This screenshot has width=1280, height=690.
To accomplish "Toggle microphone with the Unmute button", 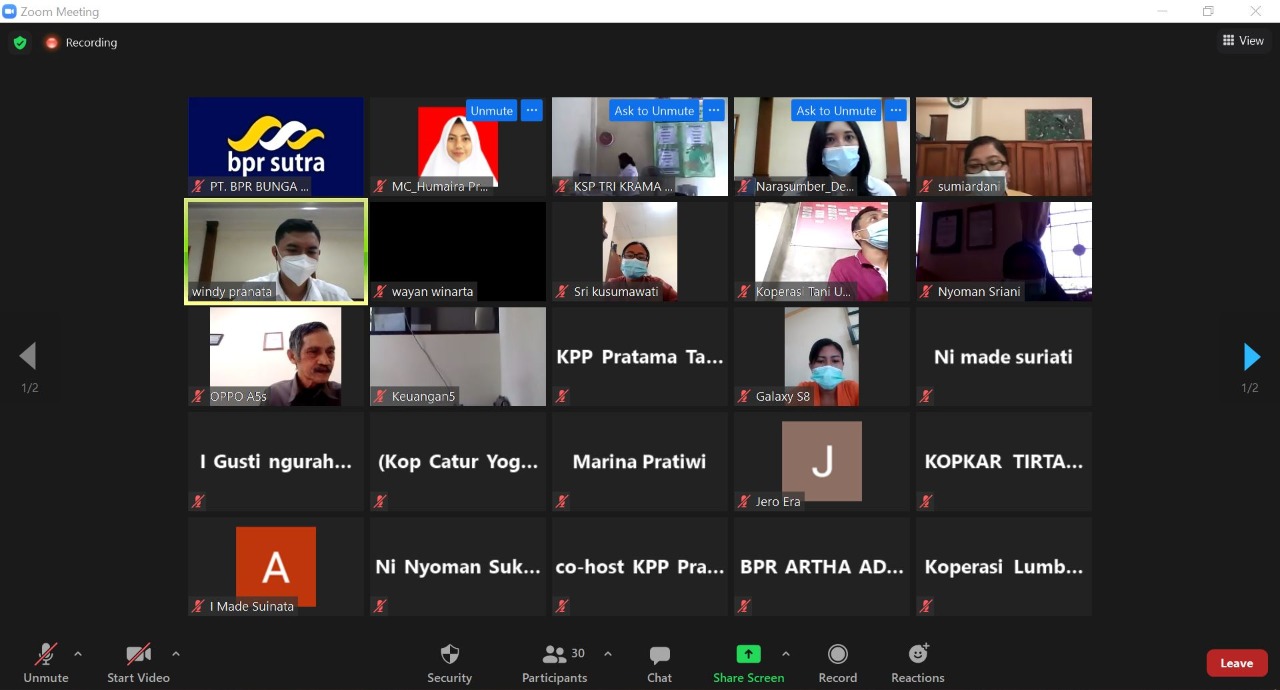I will (x=46, y=655).
